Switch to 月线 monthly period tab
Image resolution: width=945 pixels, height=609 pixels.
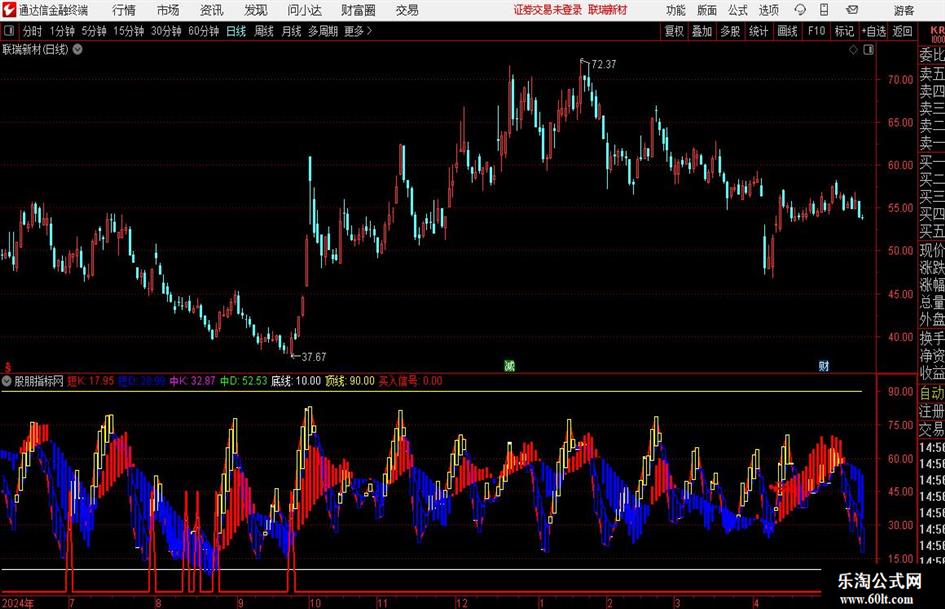[291, 31]
